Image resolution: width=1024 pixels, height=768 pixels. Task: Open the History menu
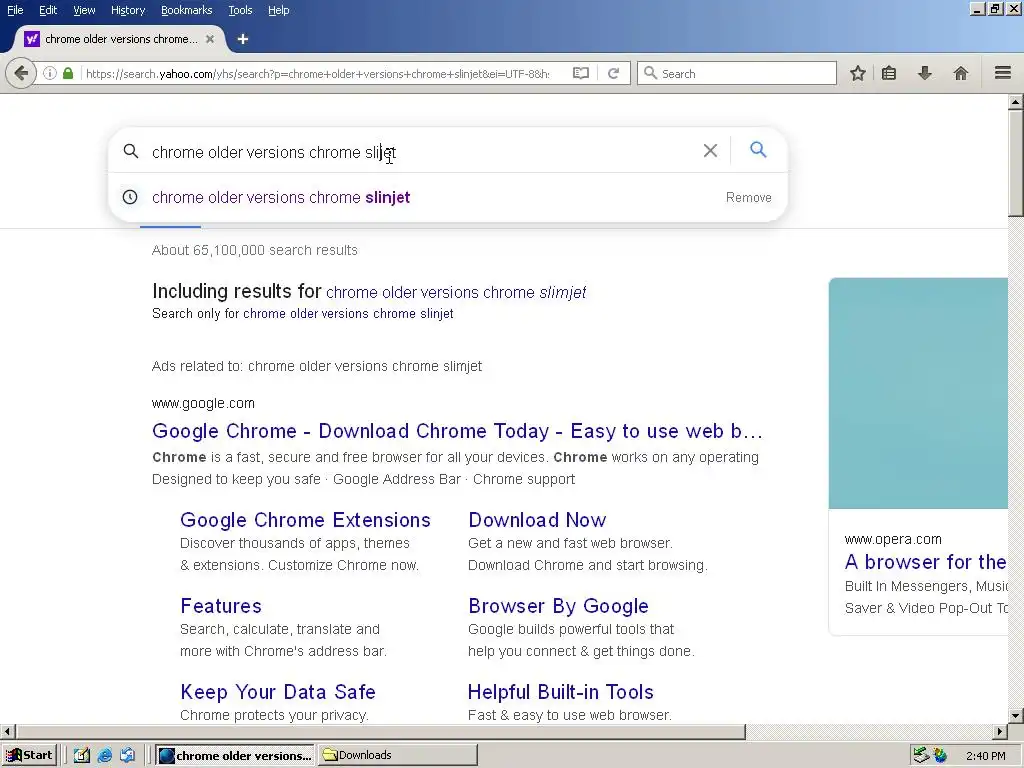[x=127, y=10]
